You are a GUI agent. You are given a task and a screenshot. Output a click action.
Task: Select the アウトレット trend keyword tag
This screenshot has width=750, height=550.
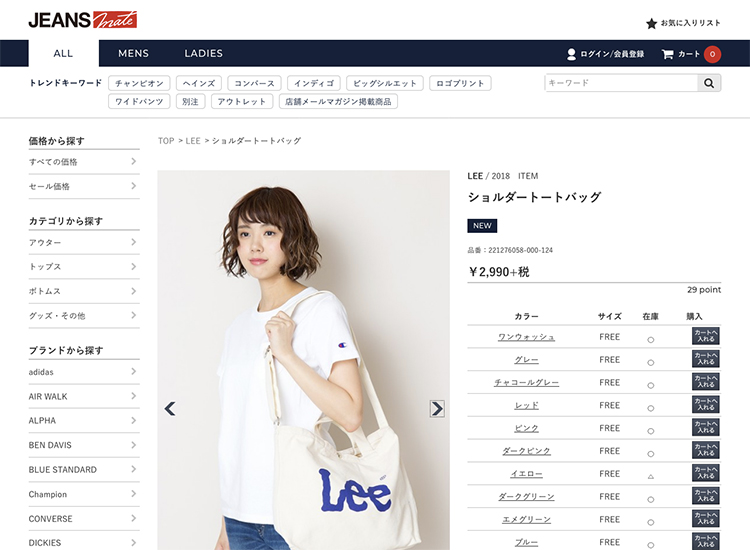click(x=242, y=101)
